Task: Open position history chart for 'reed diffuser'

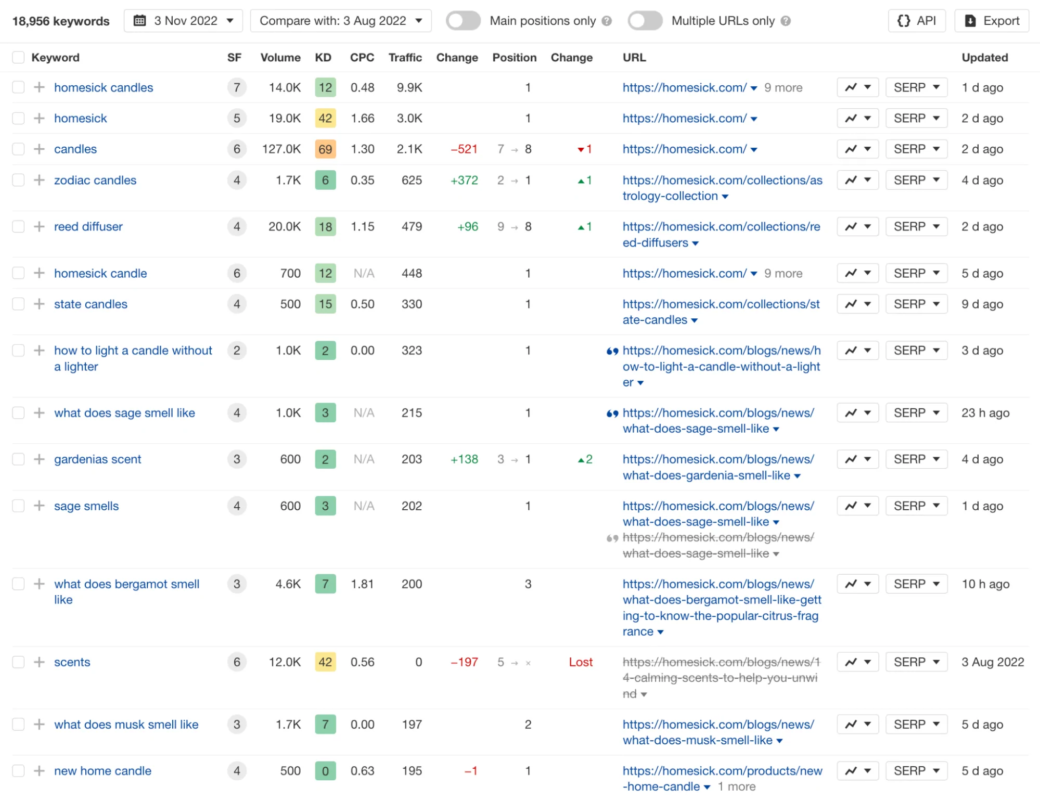Action: (858, 226)
